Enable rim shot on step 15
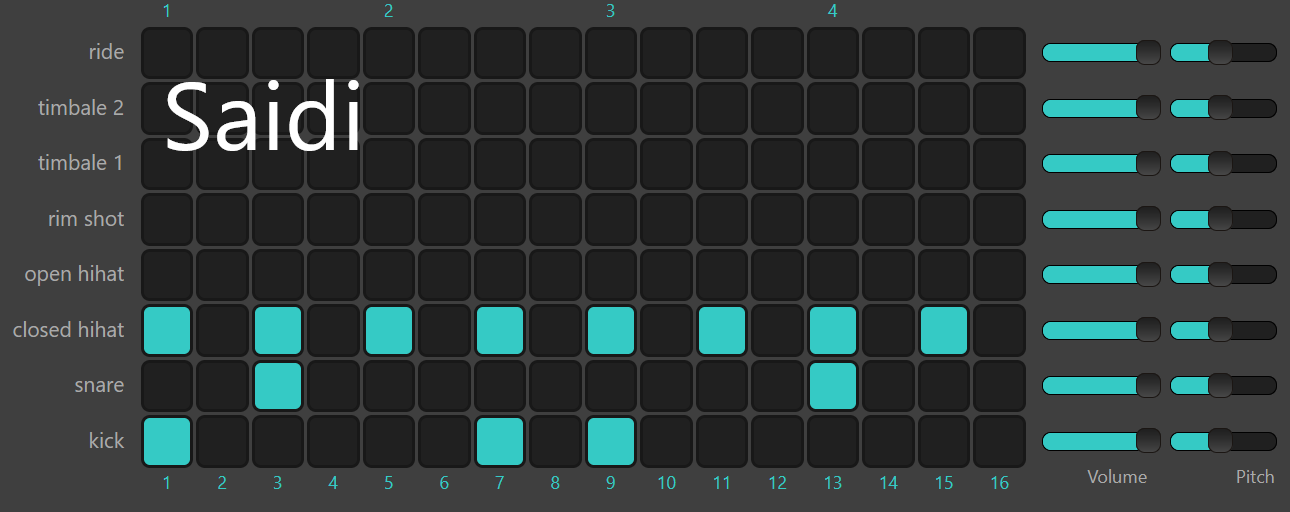The height and width of the screenshot is (512, 1290). coord(943,219)
